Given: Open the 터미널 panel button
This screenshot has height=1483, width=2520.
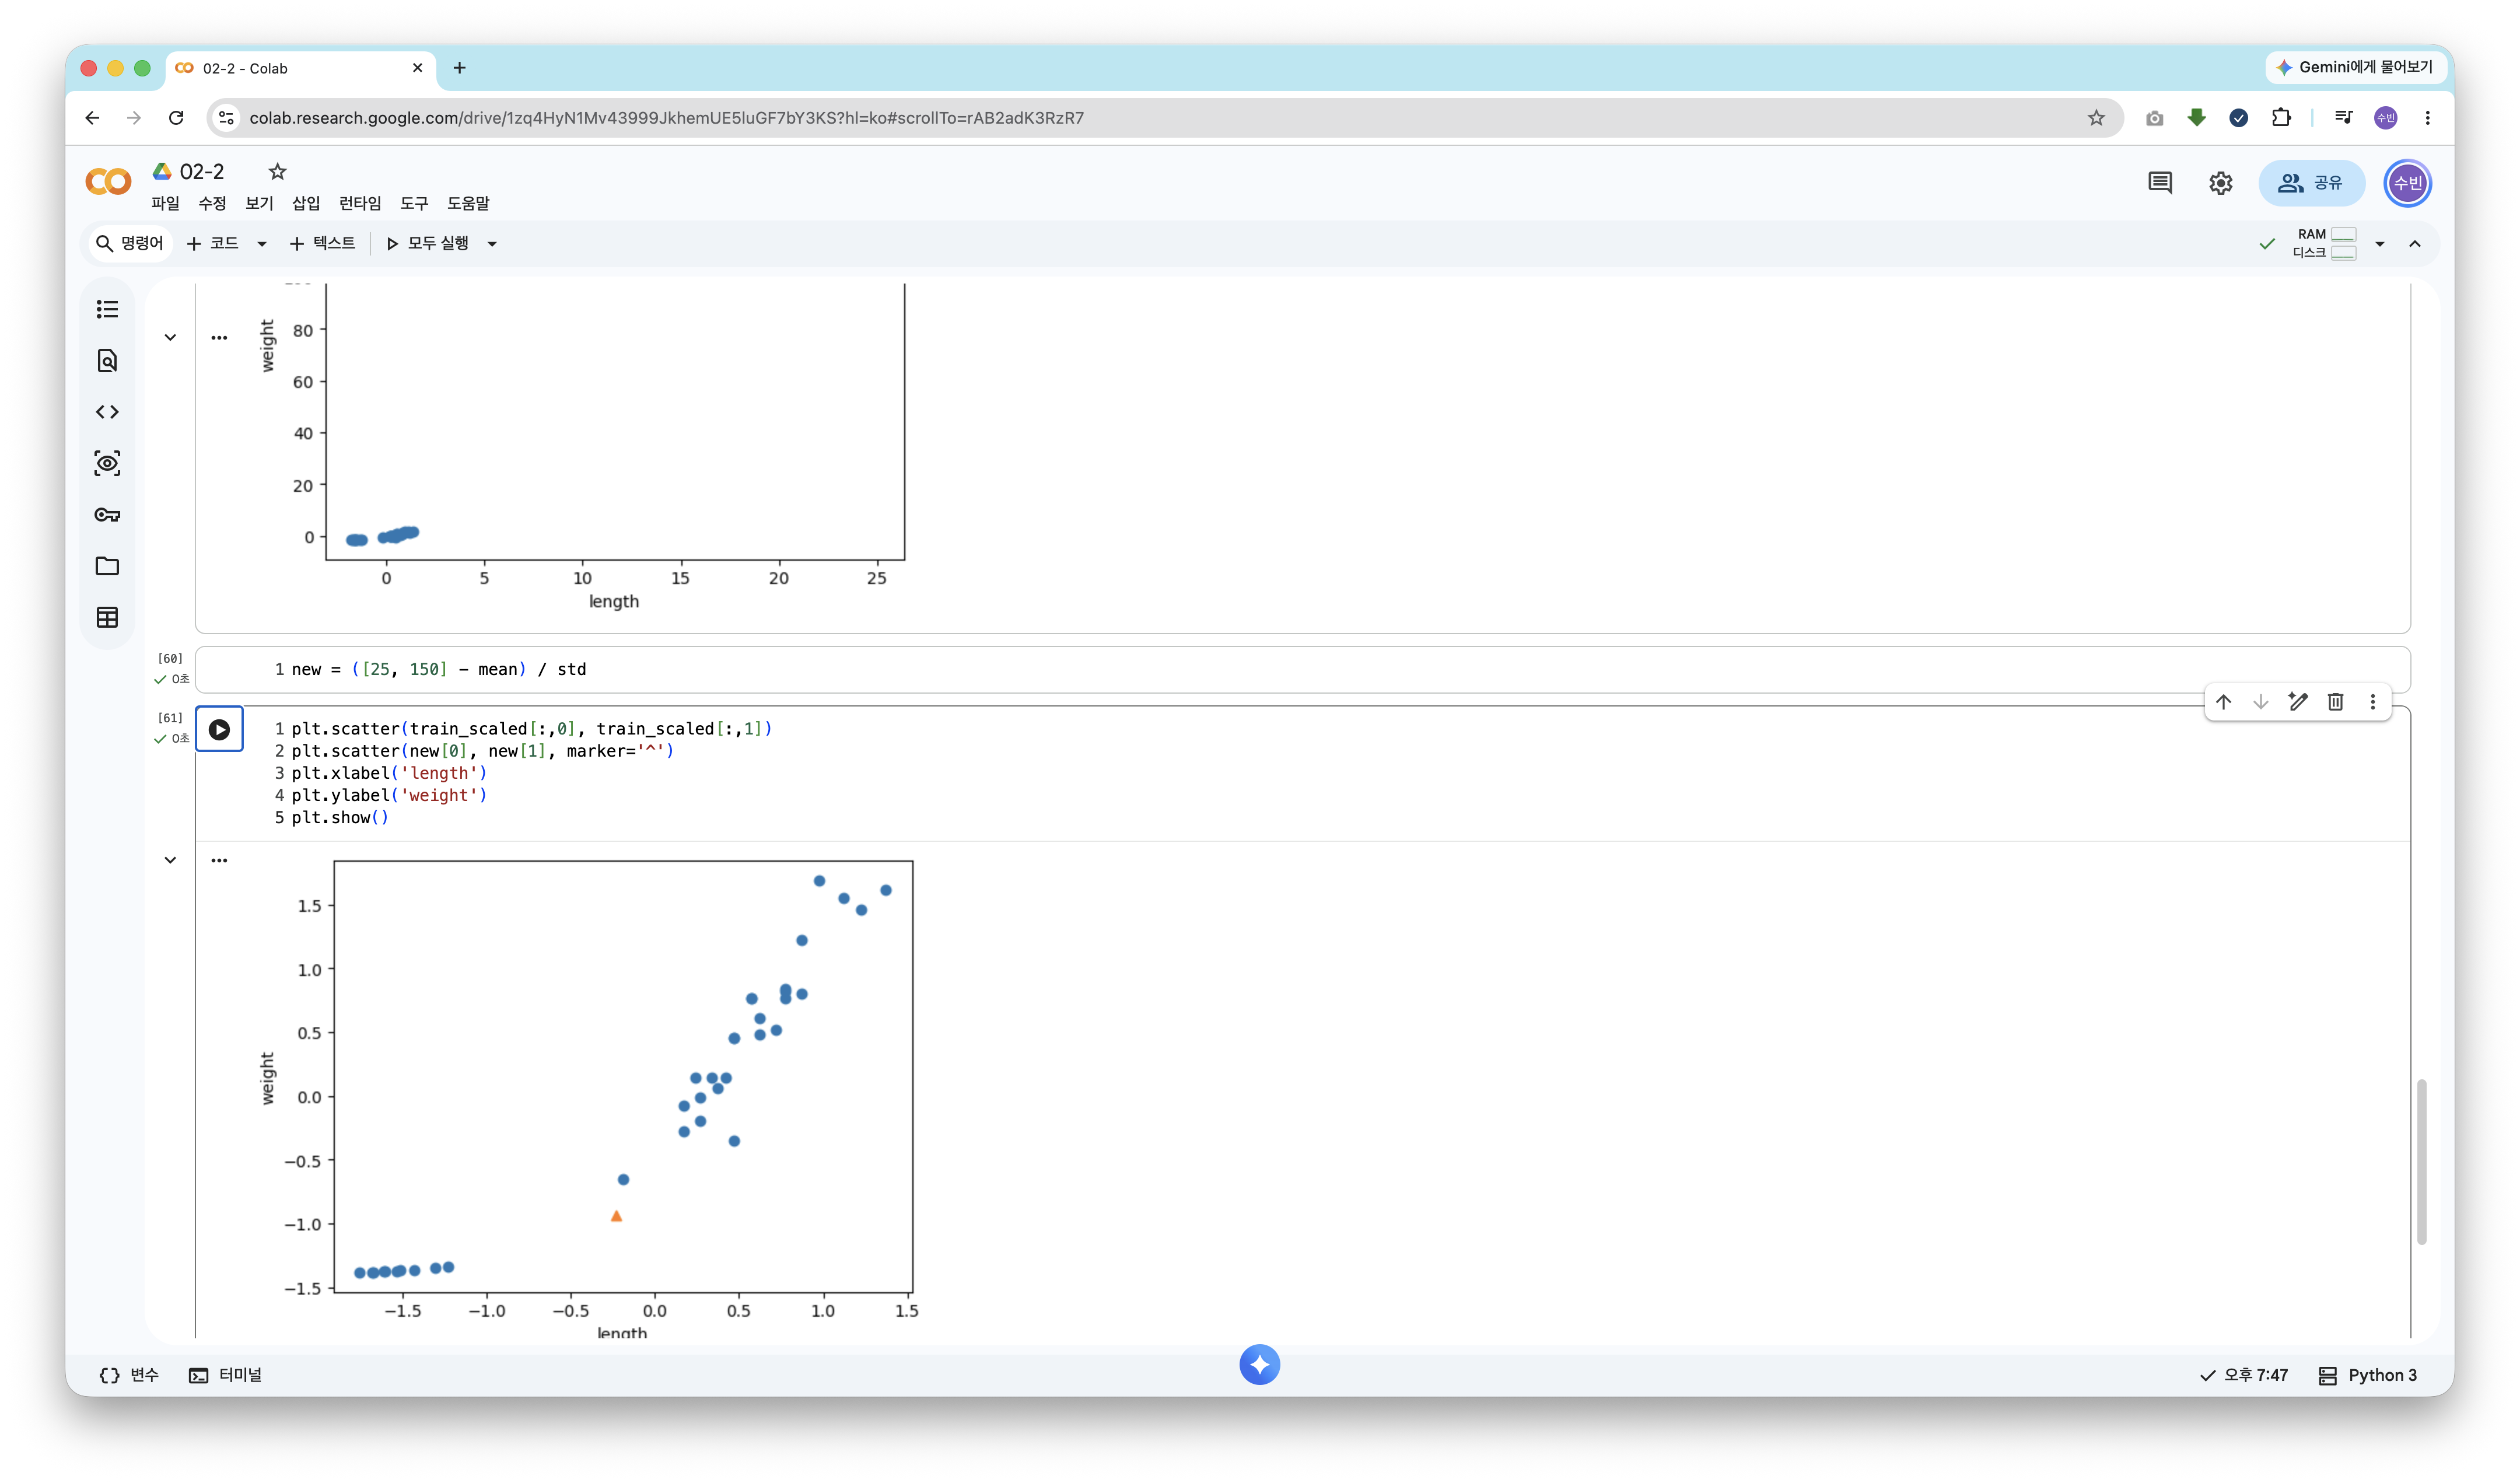Looking at the screenshot, I should click(226, 1375).
